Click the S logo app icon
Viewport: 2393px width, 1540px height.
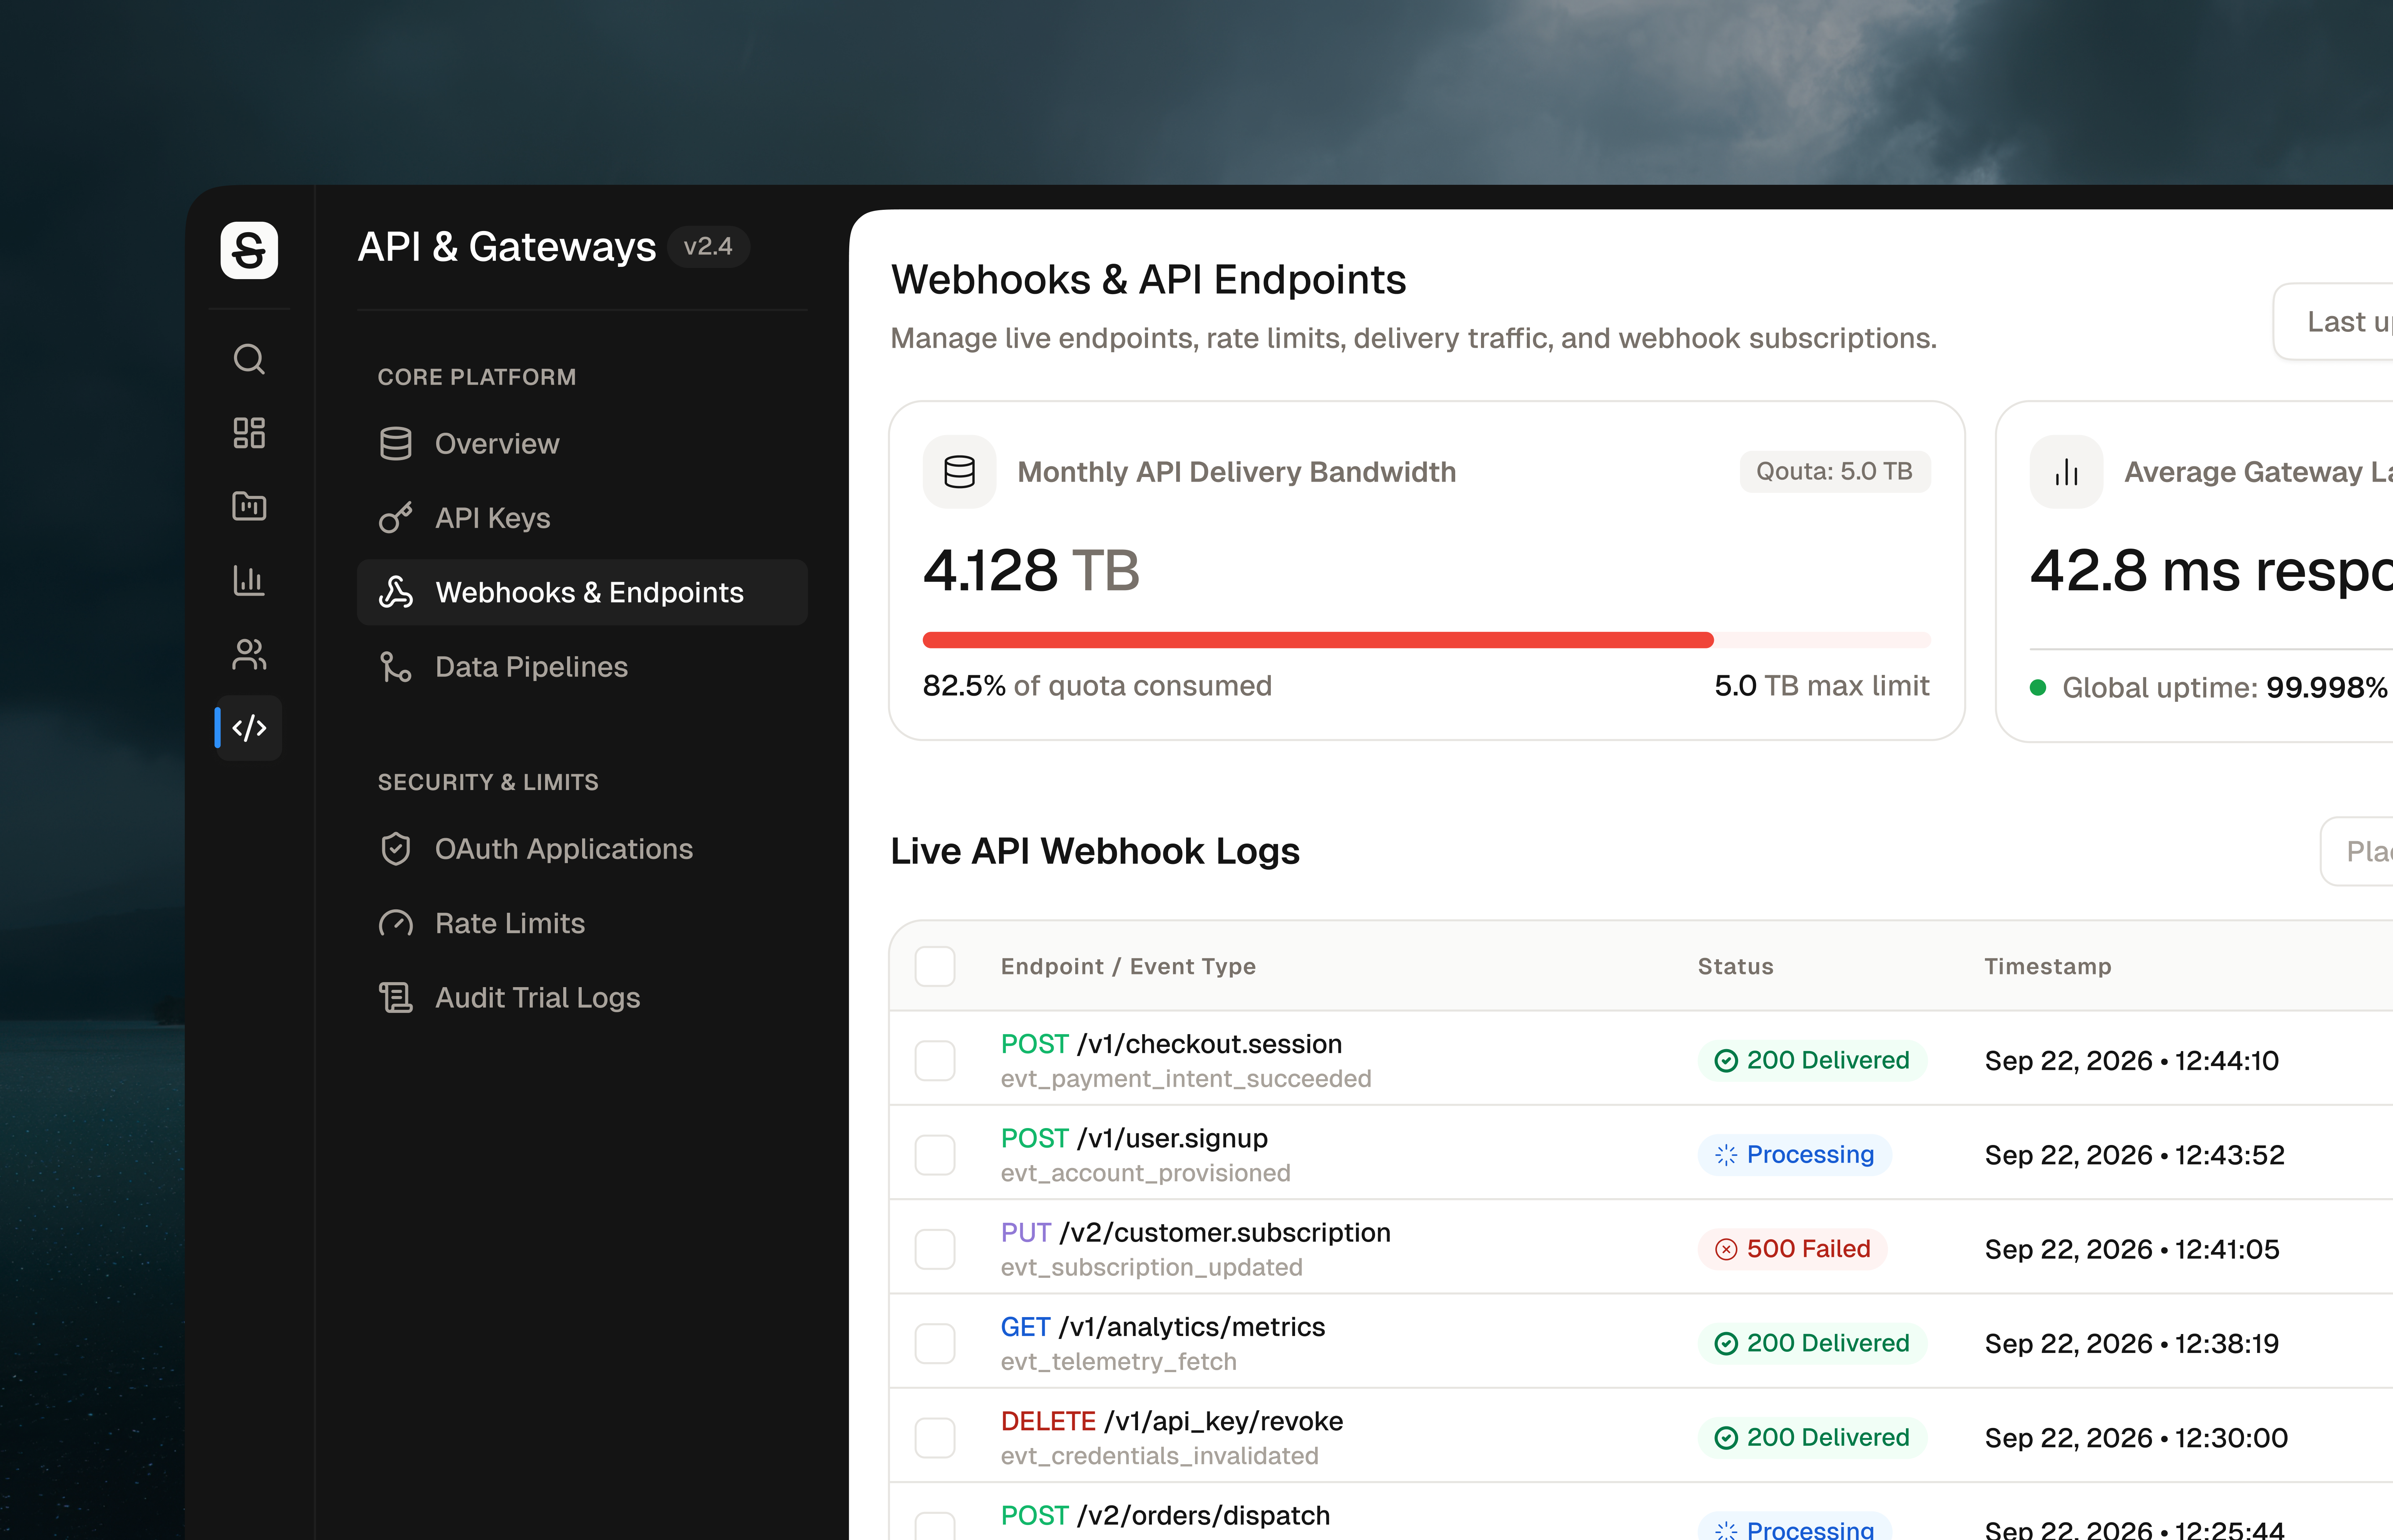[x=249, y=250]
